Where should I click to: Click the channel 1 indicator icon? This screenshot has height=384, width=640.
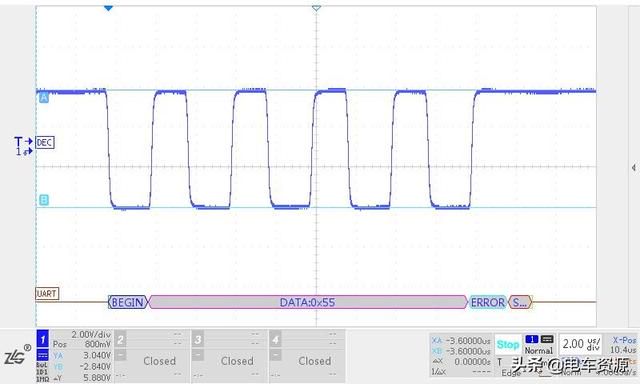click(x=43, y=339)
